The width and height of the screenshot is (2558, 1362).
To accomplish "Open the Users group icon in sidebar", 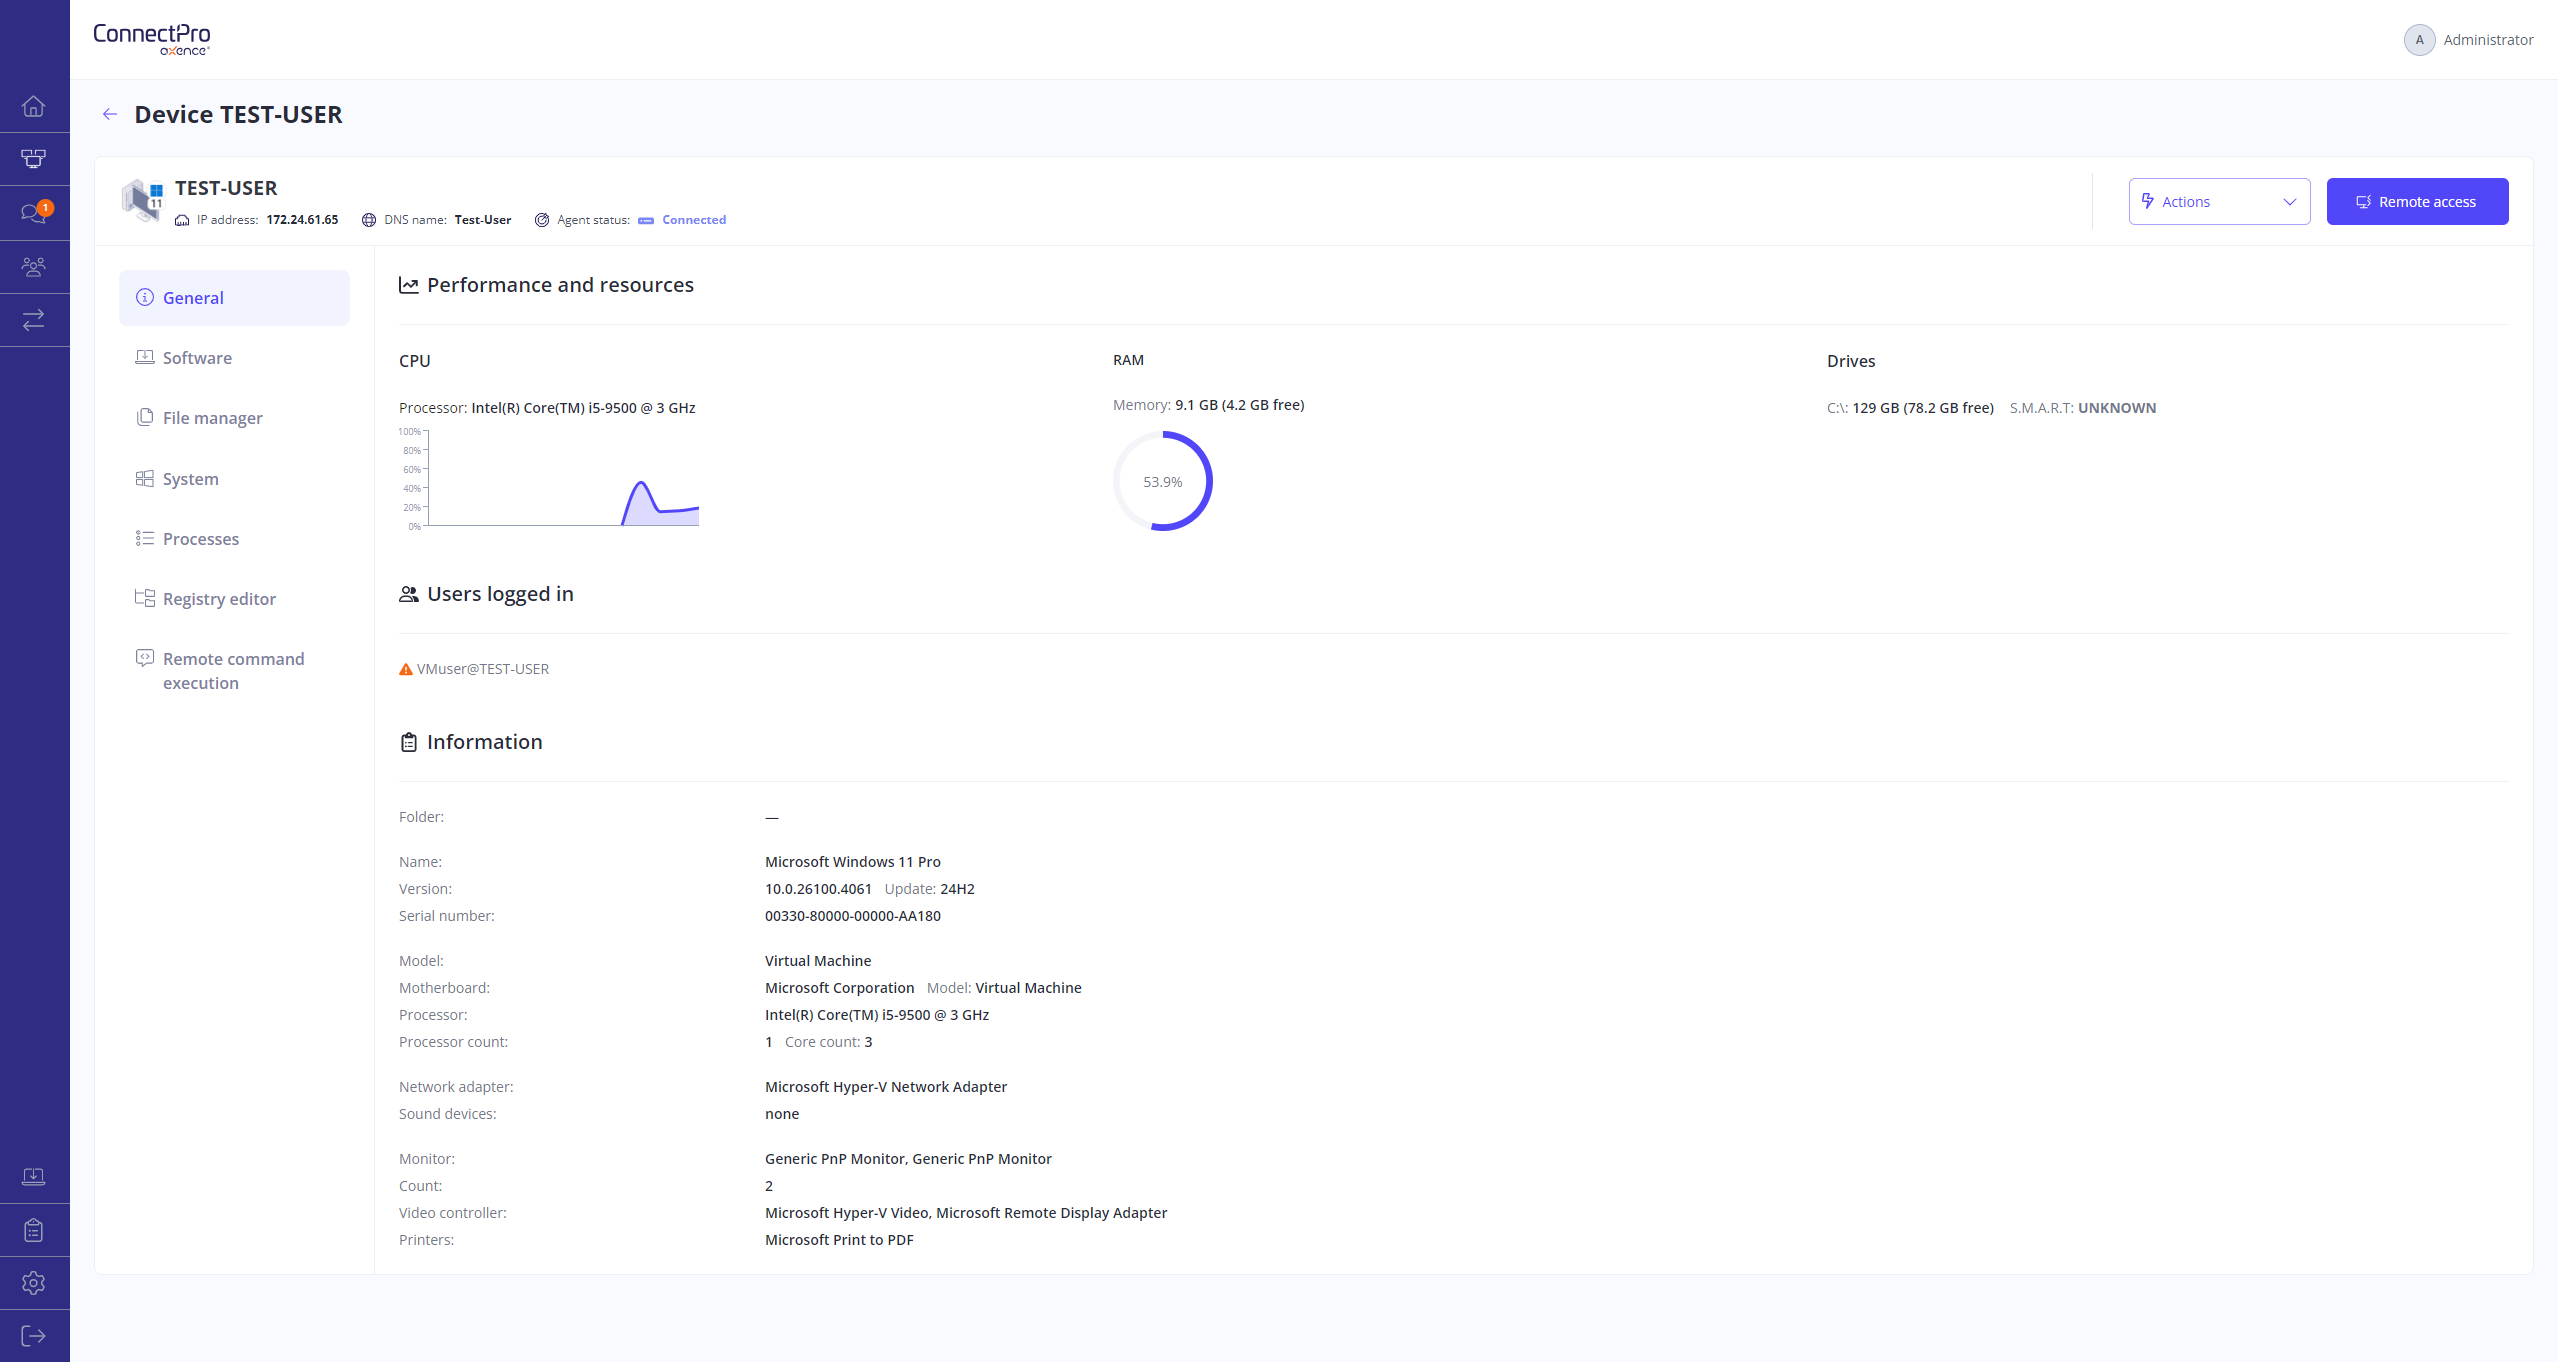I will coord(34,266).
